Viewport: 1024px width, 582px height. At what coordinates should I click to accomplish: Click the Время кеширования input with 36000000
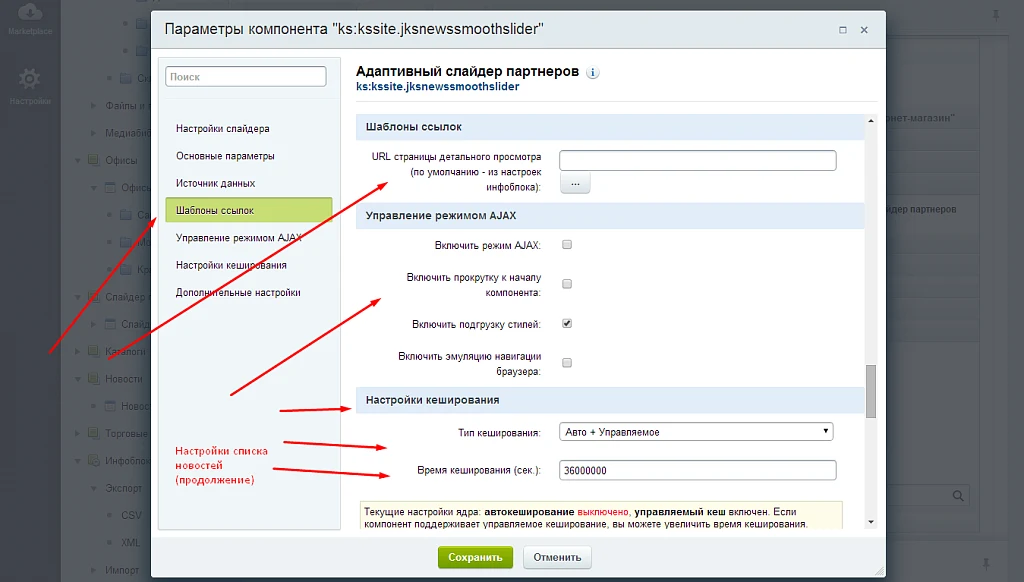[x=697, y=470]
